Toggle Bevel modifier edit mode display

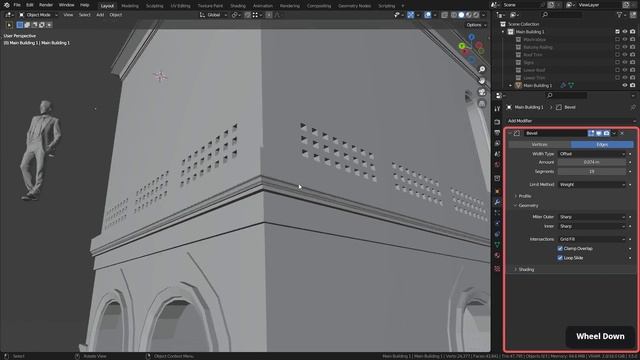pos(591,133)
